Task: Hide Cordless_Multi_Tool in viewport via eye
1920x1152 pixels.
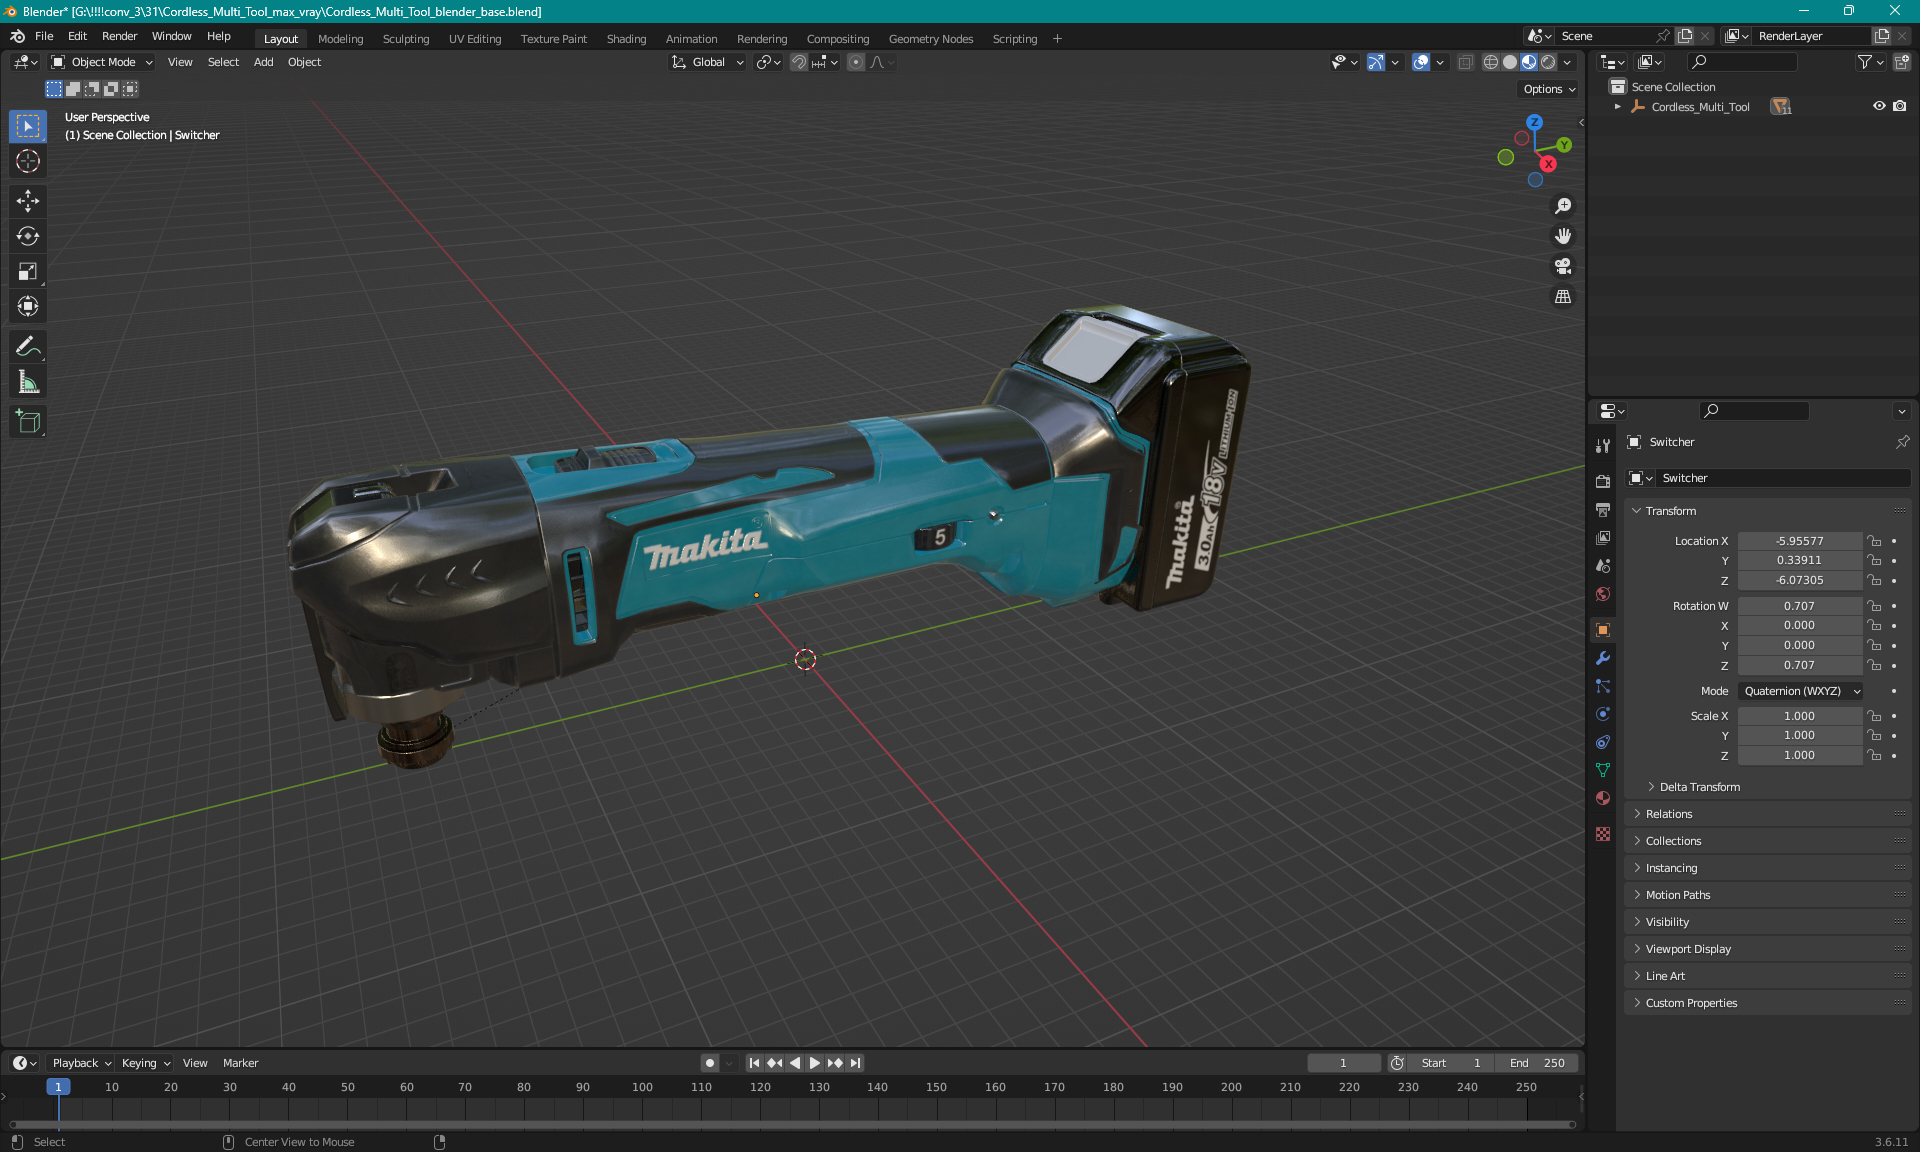Action: click(x=1879, y=106)
